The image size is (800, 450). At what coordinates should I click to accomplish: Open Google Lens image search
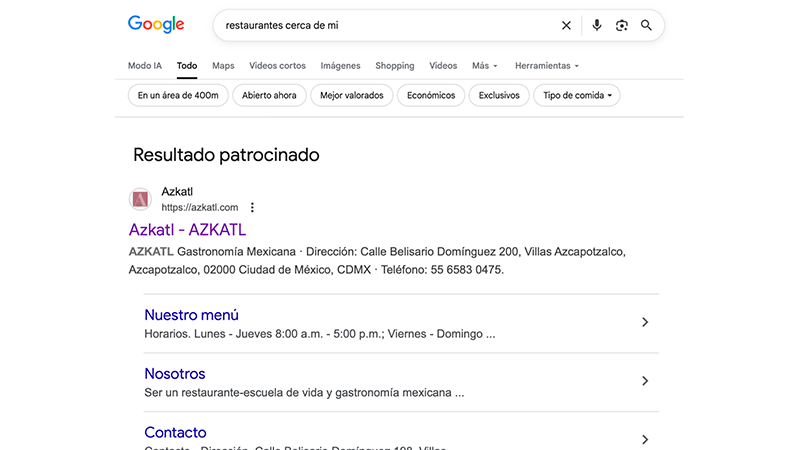click(622, 25)
